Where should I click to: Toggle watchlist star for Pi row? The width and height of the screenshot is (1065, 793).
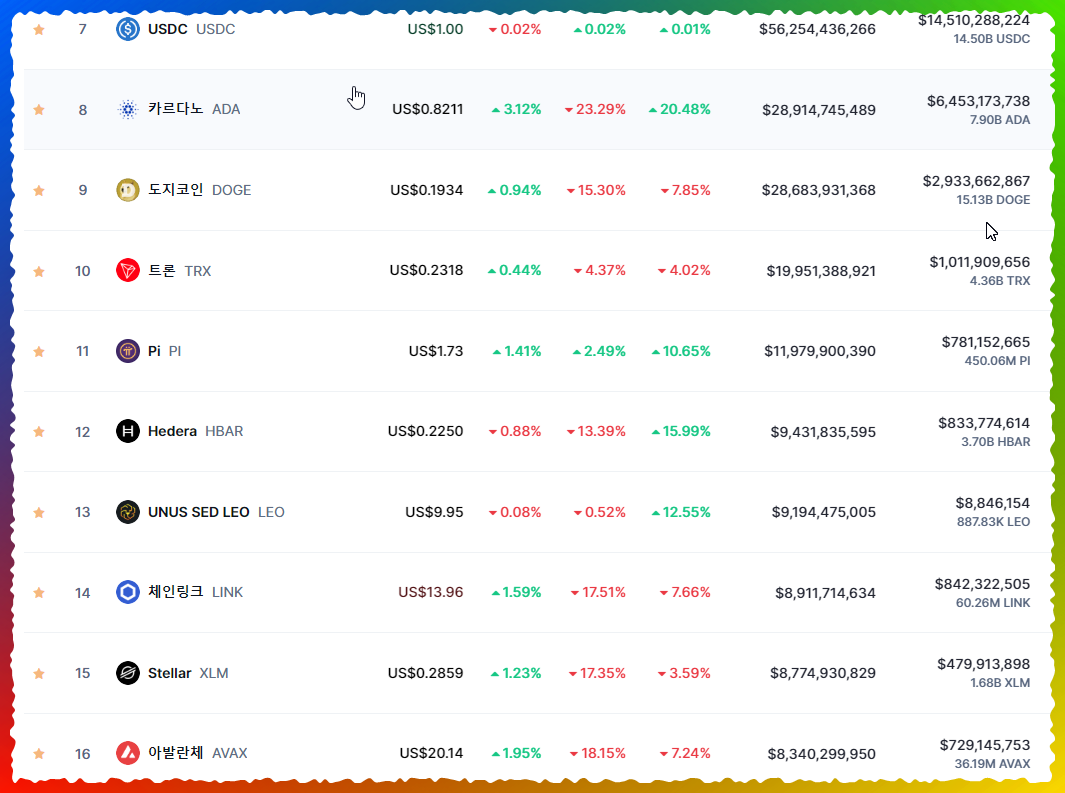pos(39,351)
